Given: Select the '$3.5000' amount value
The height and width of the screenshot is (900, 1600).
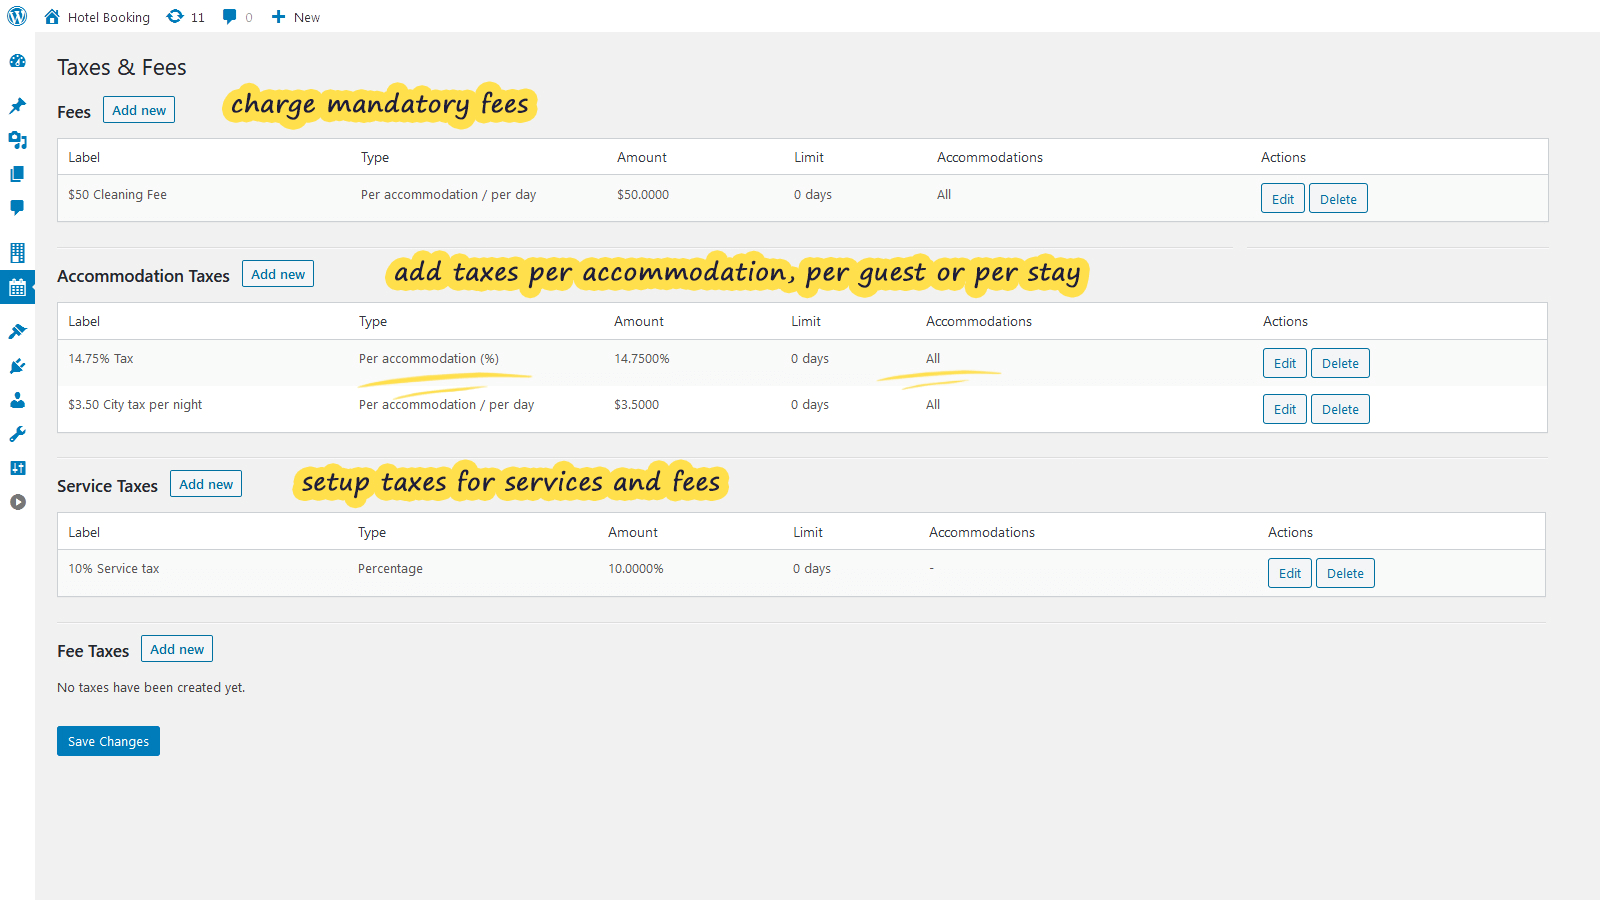Looking at the screenshot, I should [637, 405].
